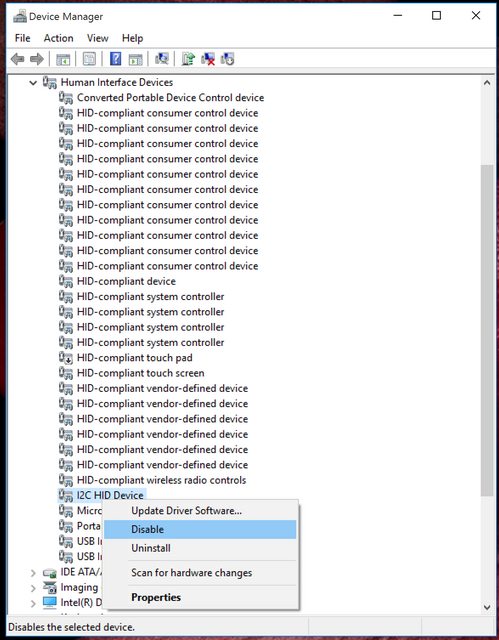
Task: Click icon beside HID-compliant device row
Action: (x=66, y=281)
